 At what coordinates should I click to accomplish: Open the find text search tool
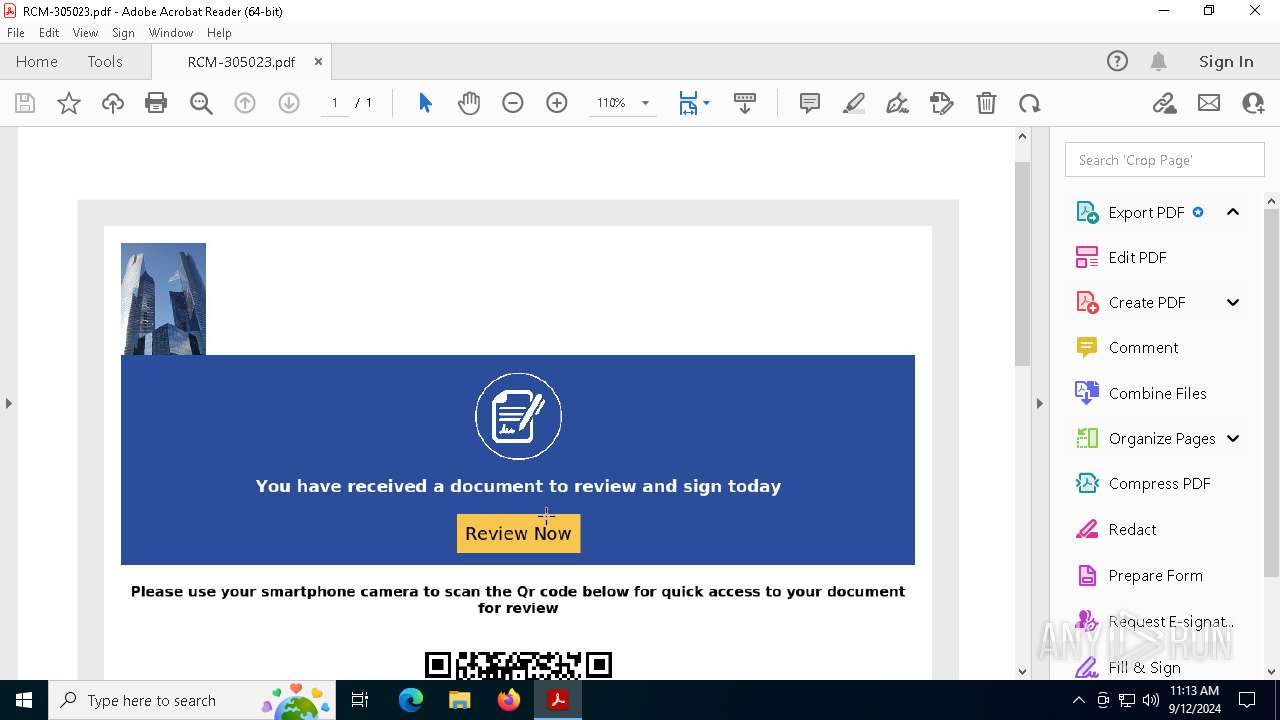coord(201,103)
